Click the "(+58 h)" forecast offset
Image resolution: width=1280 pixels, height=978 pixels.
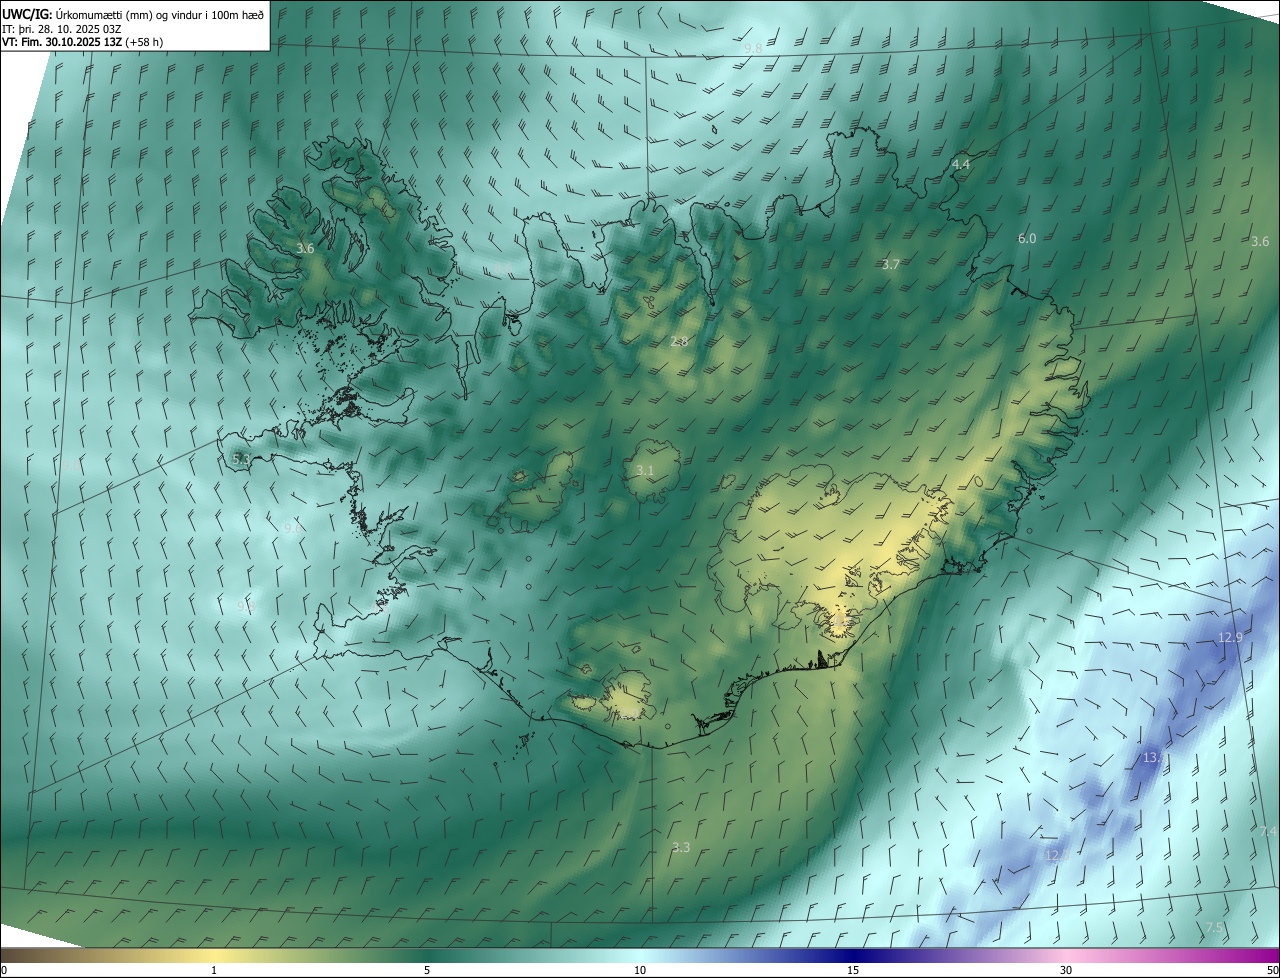[x=145, y=42]
